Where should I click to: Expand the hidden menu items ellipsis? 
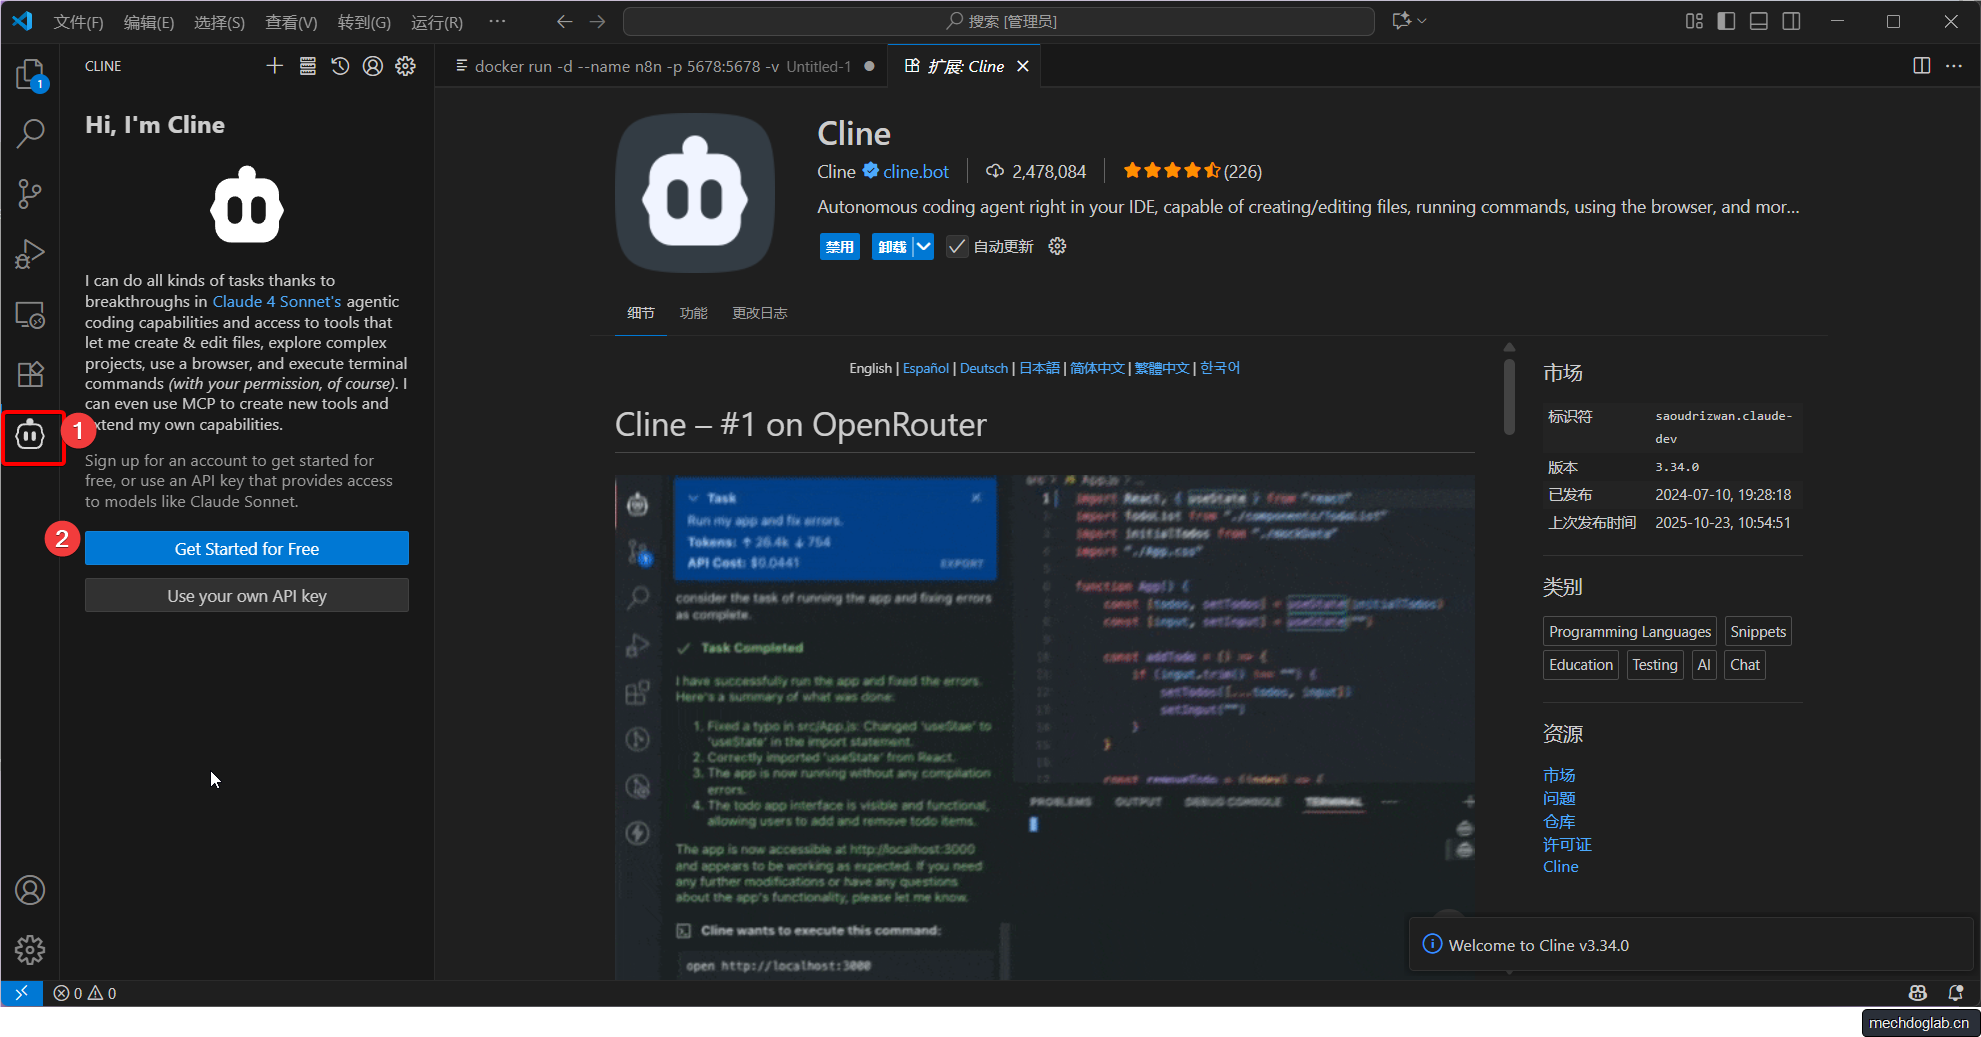pos(497,21)
